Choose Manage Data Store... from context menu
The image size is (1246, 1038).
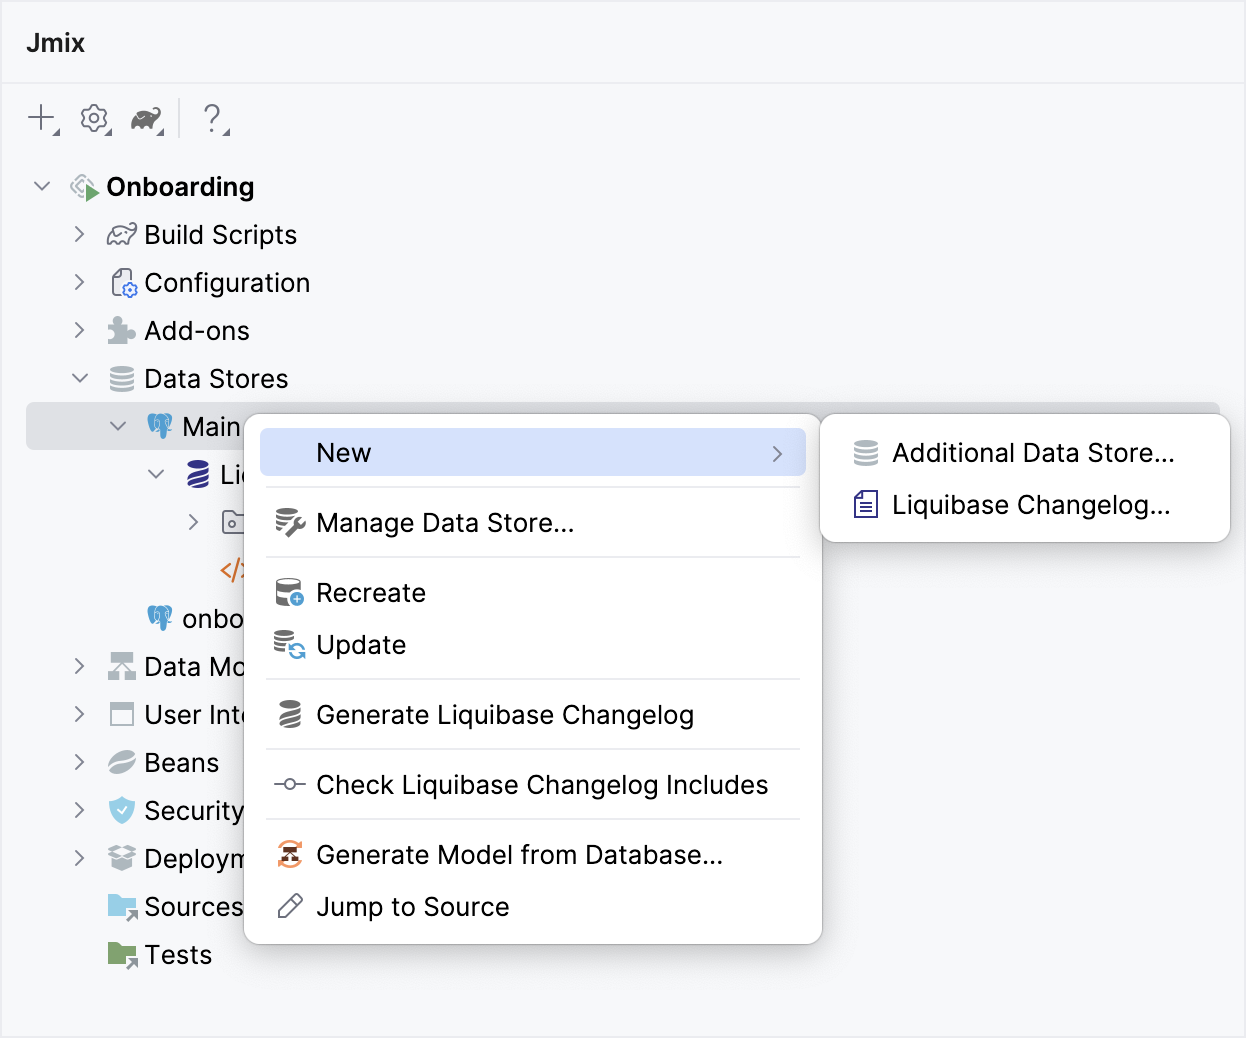click(533, 523)
